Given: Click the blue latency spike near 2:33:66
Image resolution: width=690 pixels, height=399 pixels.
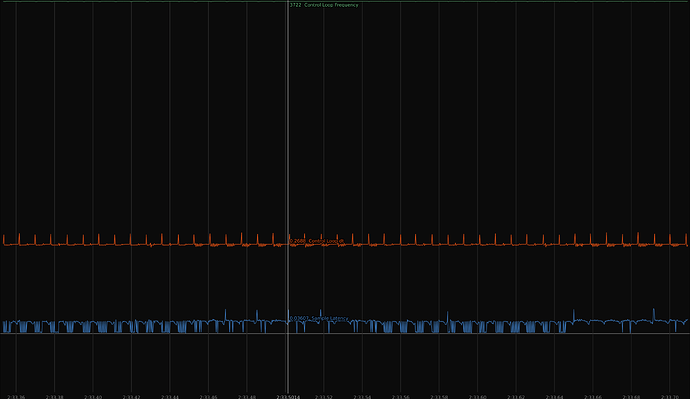Looking at the screenshot, I should click(x=574, y=315).
